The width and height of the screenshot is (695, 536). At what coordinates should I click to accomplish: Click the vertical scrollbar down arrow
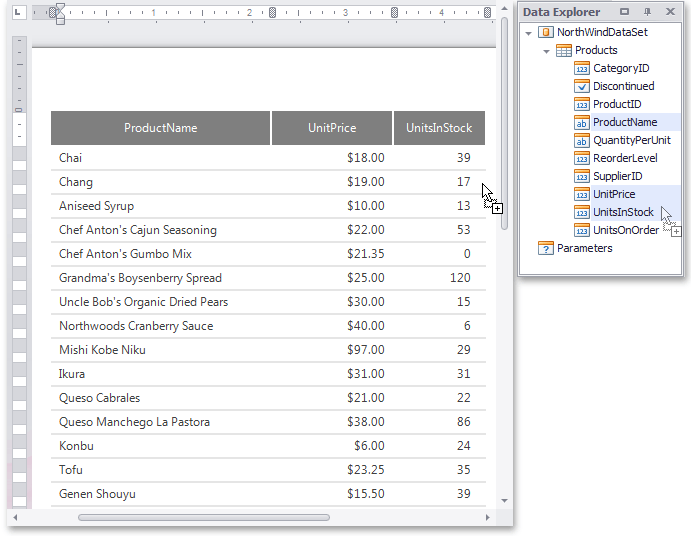pyautogui.click(x=504, y=501)
